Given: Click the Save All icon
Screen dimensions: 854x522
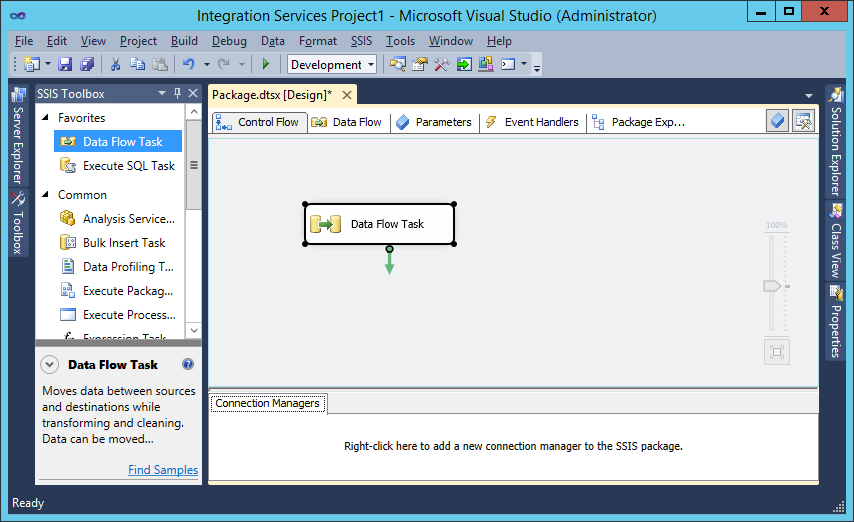Looking at the screenshot, I should click(87, 64).
